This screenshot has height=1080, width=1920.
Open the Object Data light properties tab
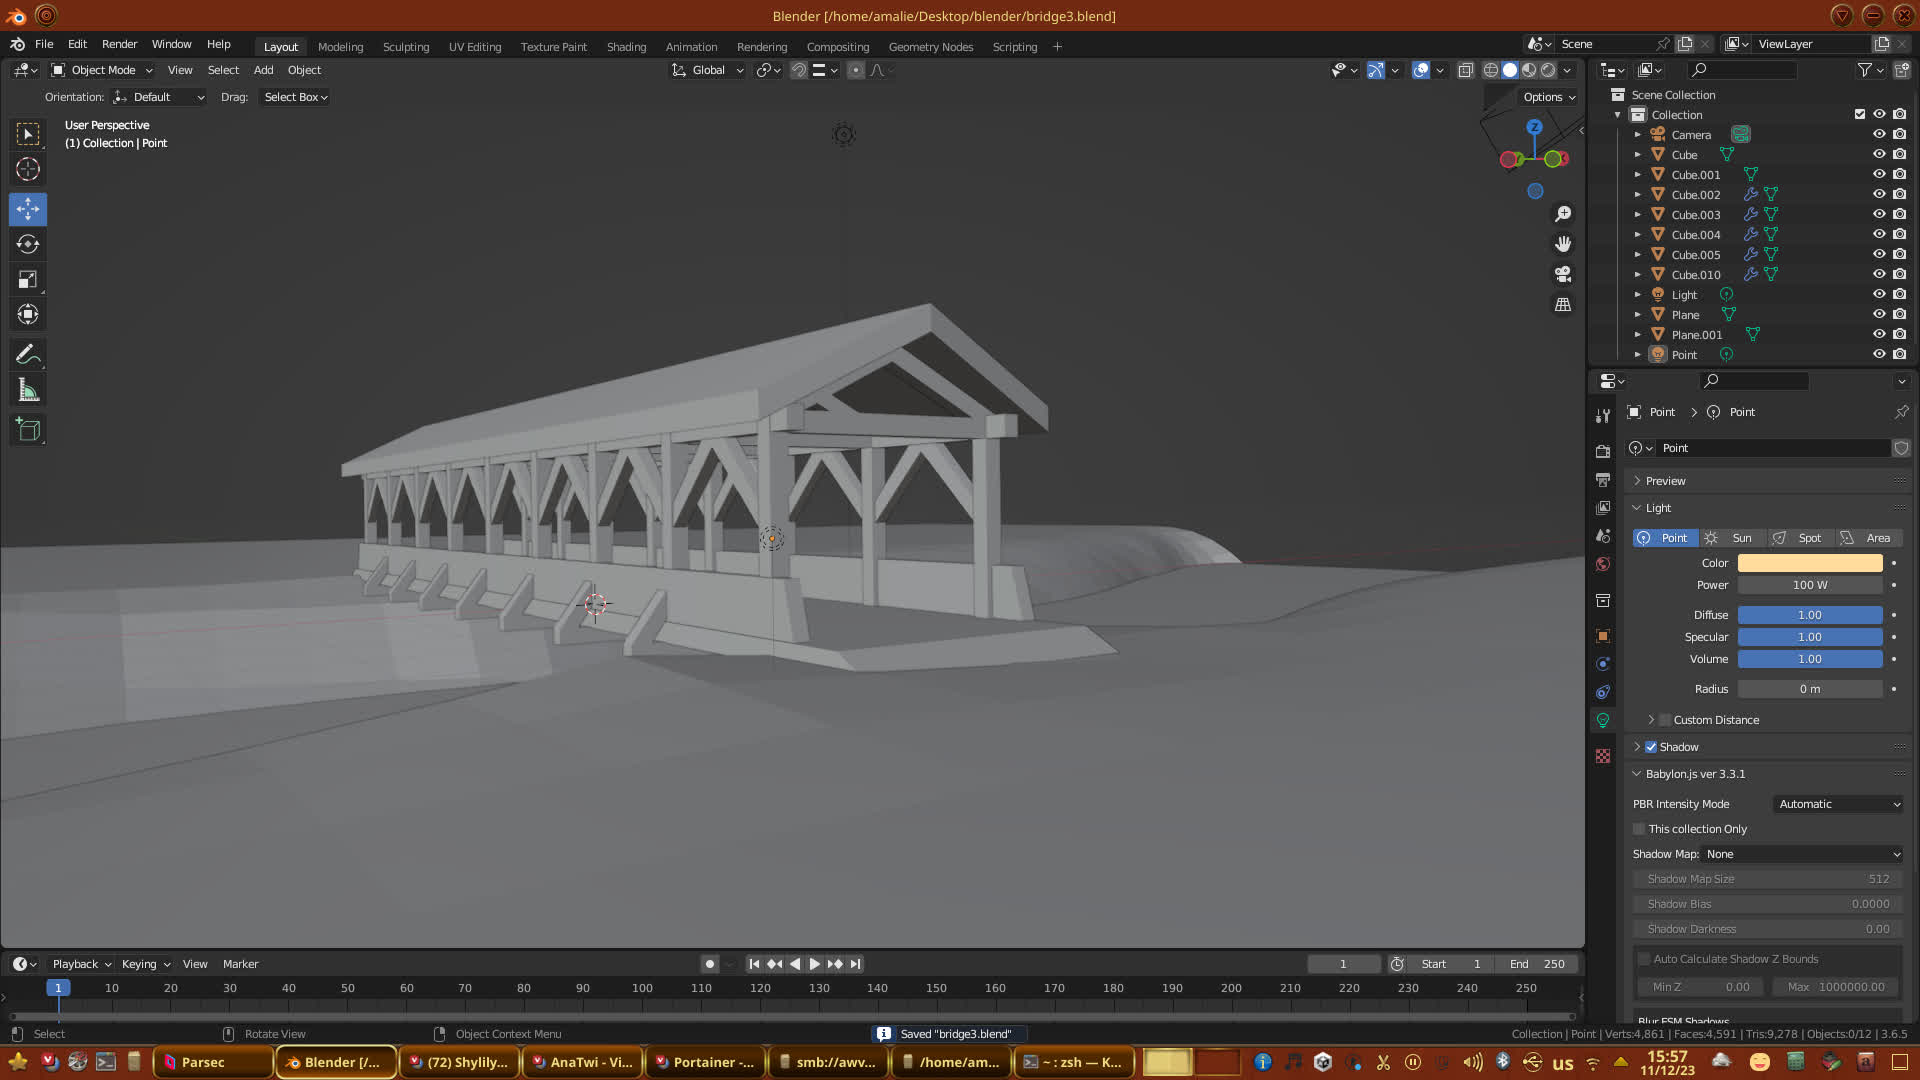click(1603, 720)
